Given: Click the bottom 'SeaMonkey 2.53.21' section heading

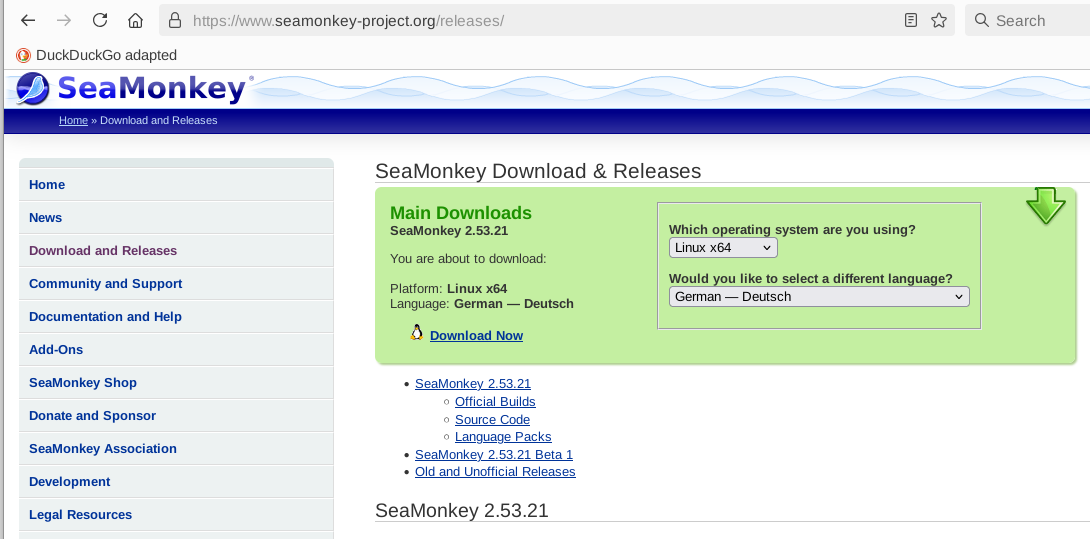Looking at the screenshot, I should 462,510.
